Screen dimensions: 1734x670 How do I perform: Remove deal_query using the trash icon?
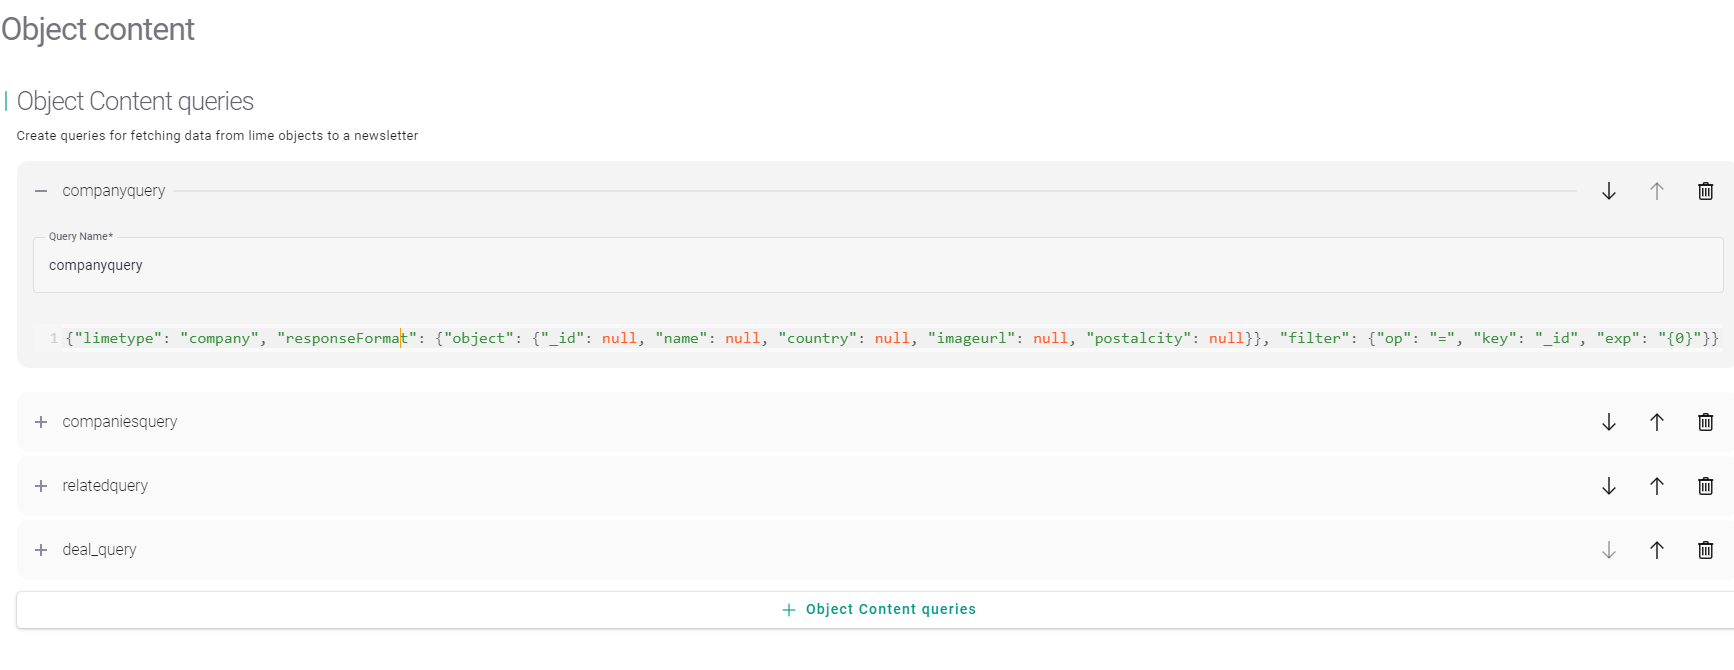point(1705,550)
